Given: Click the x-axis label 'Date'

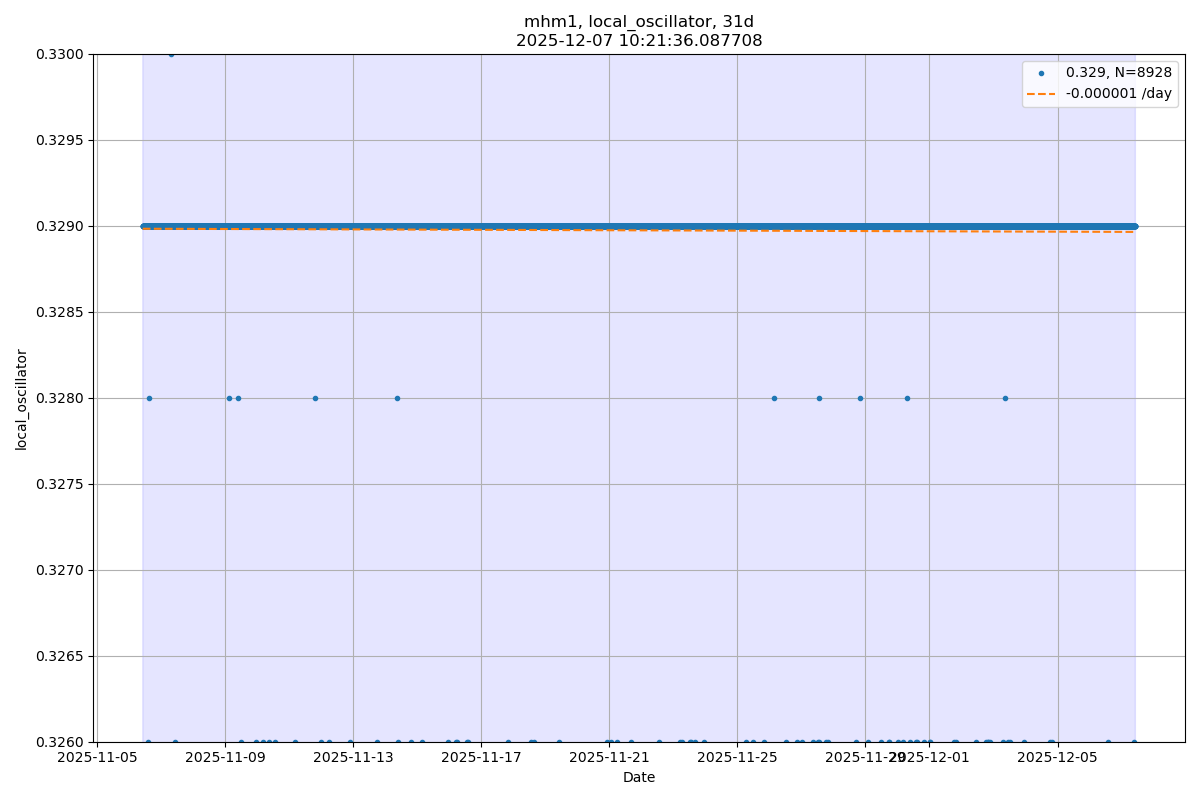Looking at the screenshot, I should tap(639, 777).
